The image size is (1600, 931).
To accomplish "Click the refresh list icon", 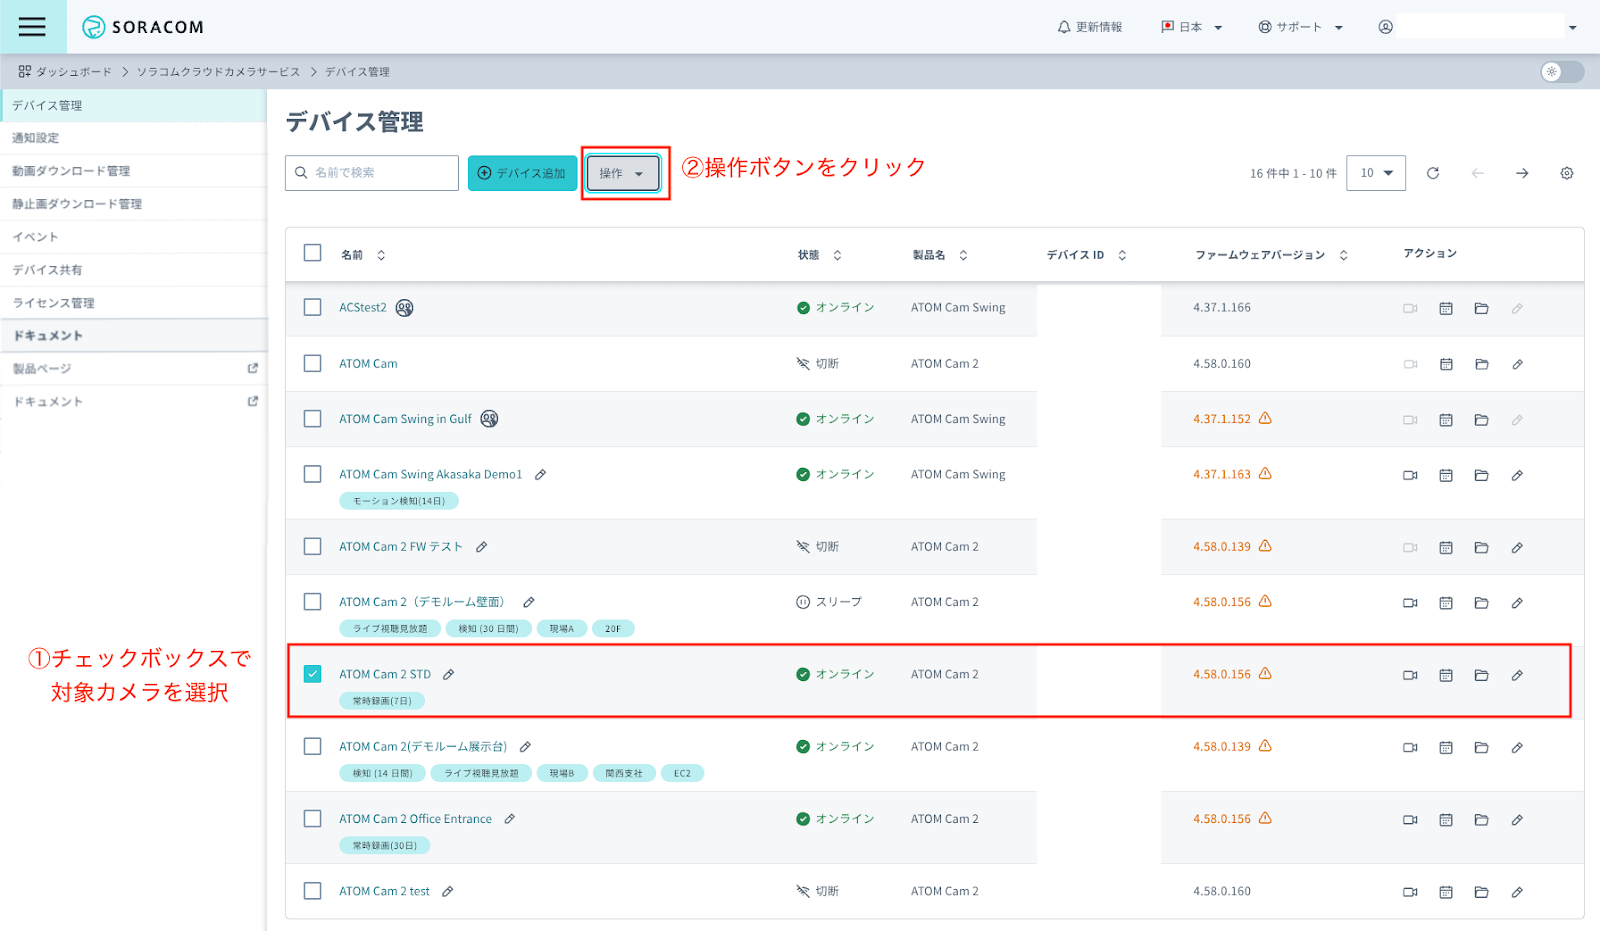I will pos(1433,173).
